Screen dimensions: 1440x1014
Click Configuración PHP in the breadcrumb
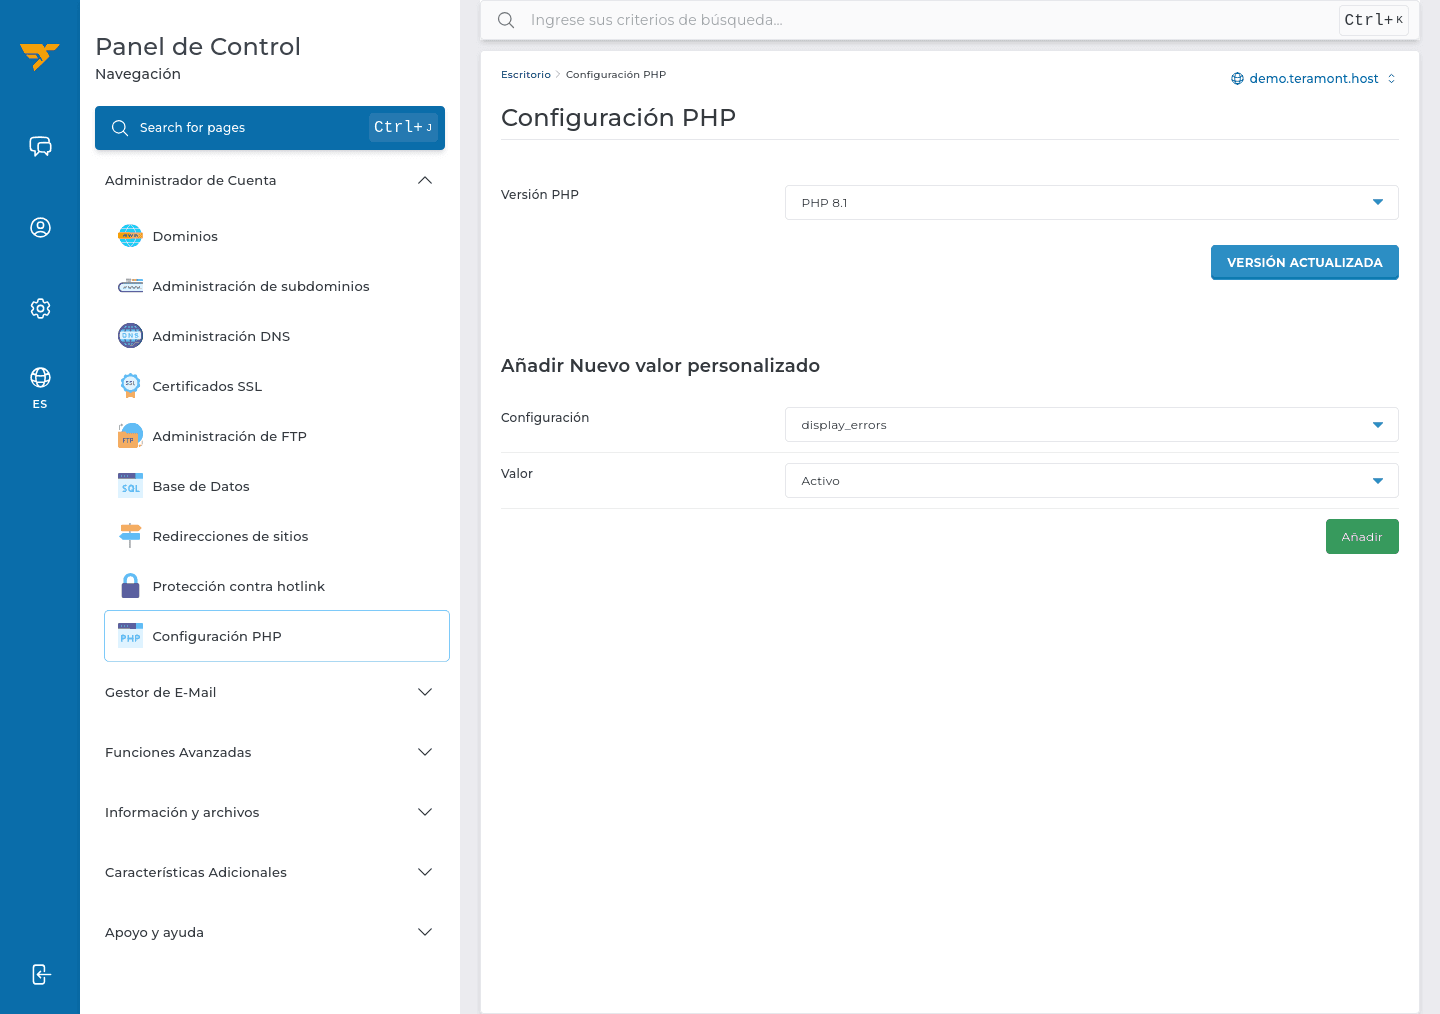[616, 75]
